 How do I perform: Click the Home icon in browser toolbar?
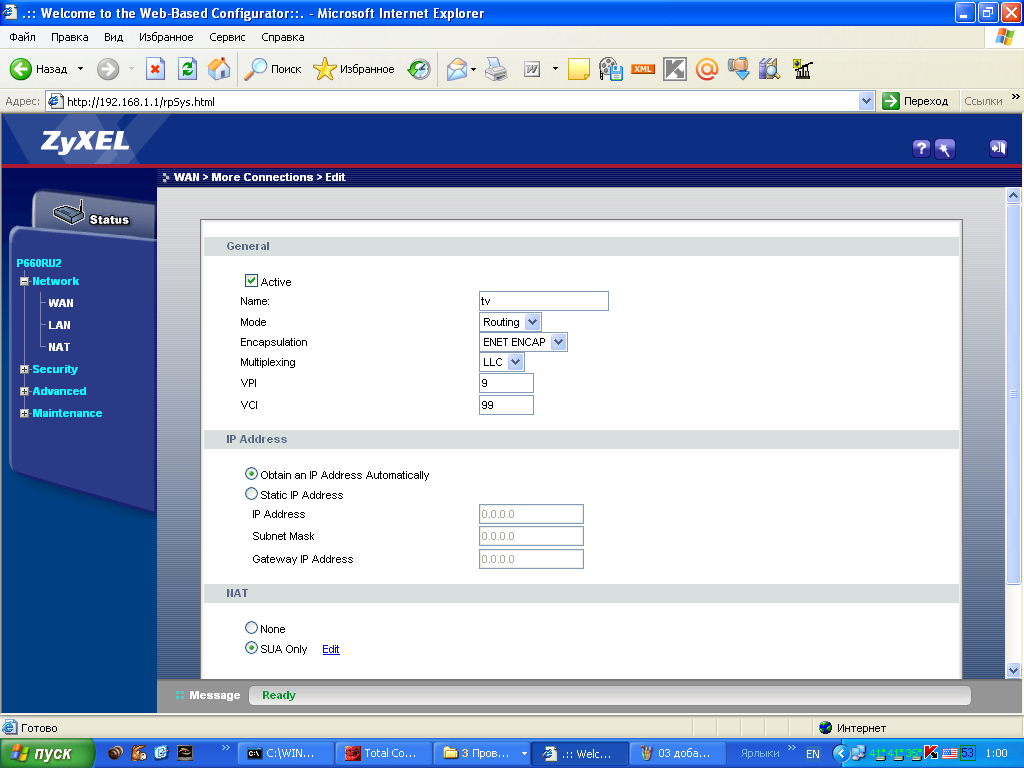click(x=219, y=69)
